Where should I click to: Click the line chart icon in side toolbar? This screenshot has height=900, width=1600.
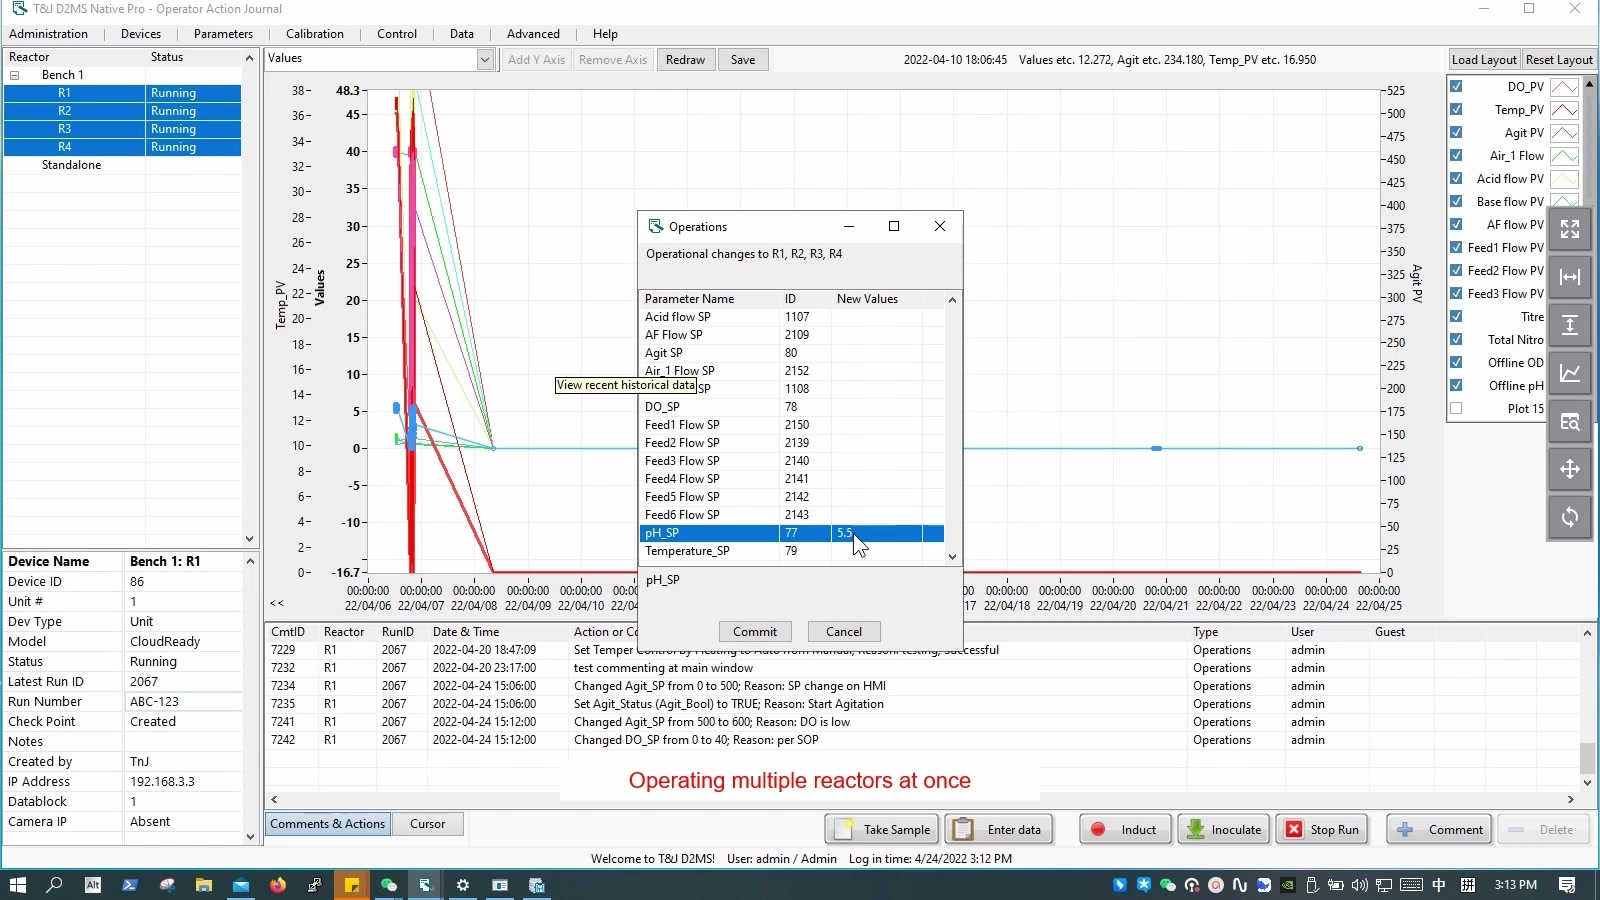point(1570,373)
